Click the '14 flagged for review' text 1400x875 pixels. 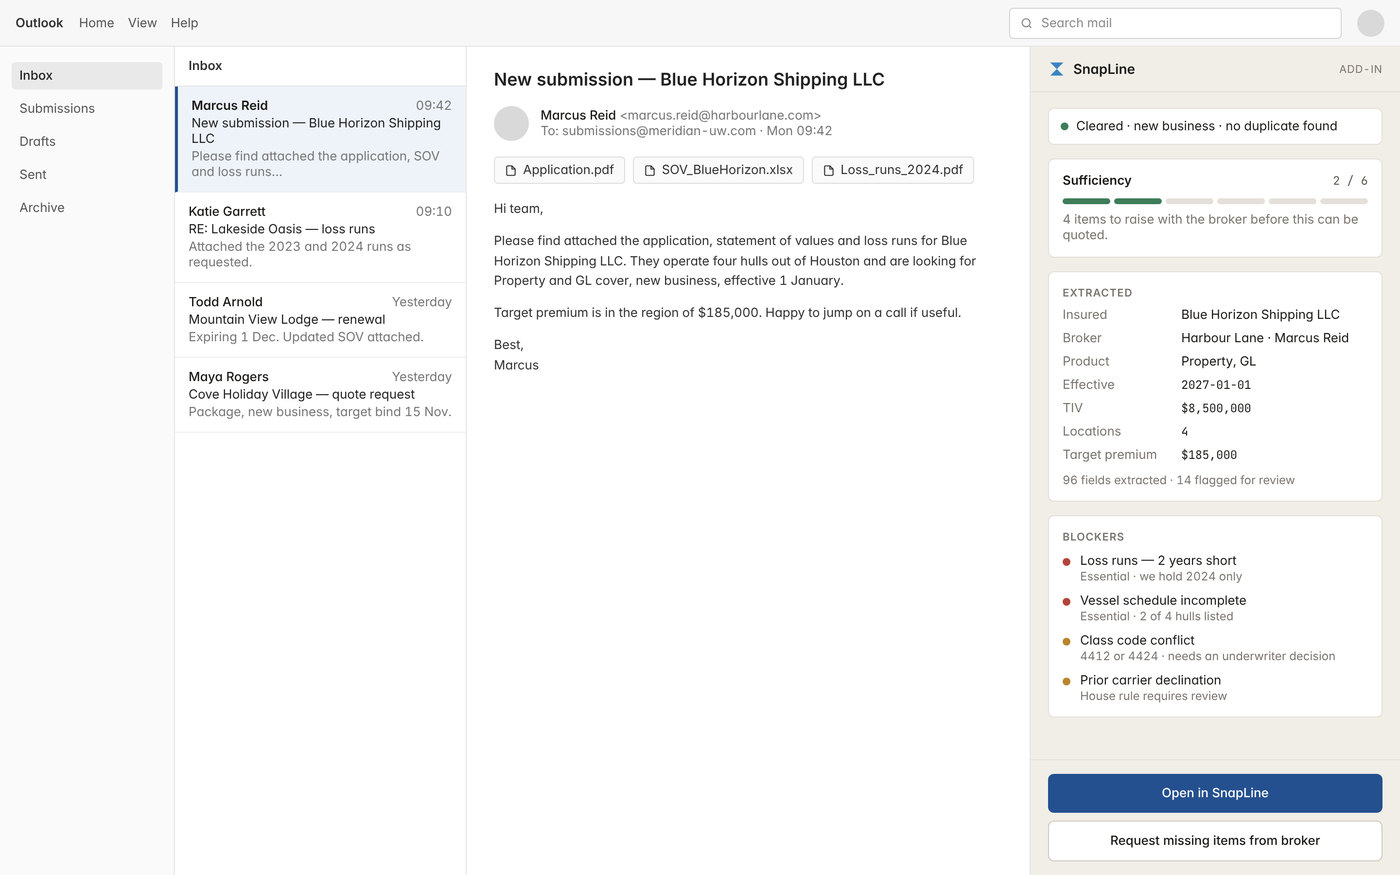1235,481
